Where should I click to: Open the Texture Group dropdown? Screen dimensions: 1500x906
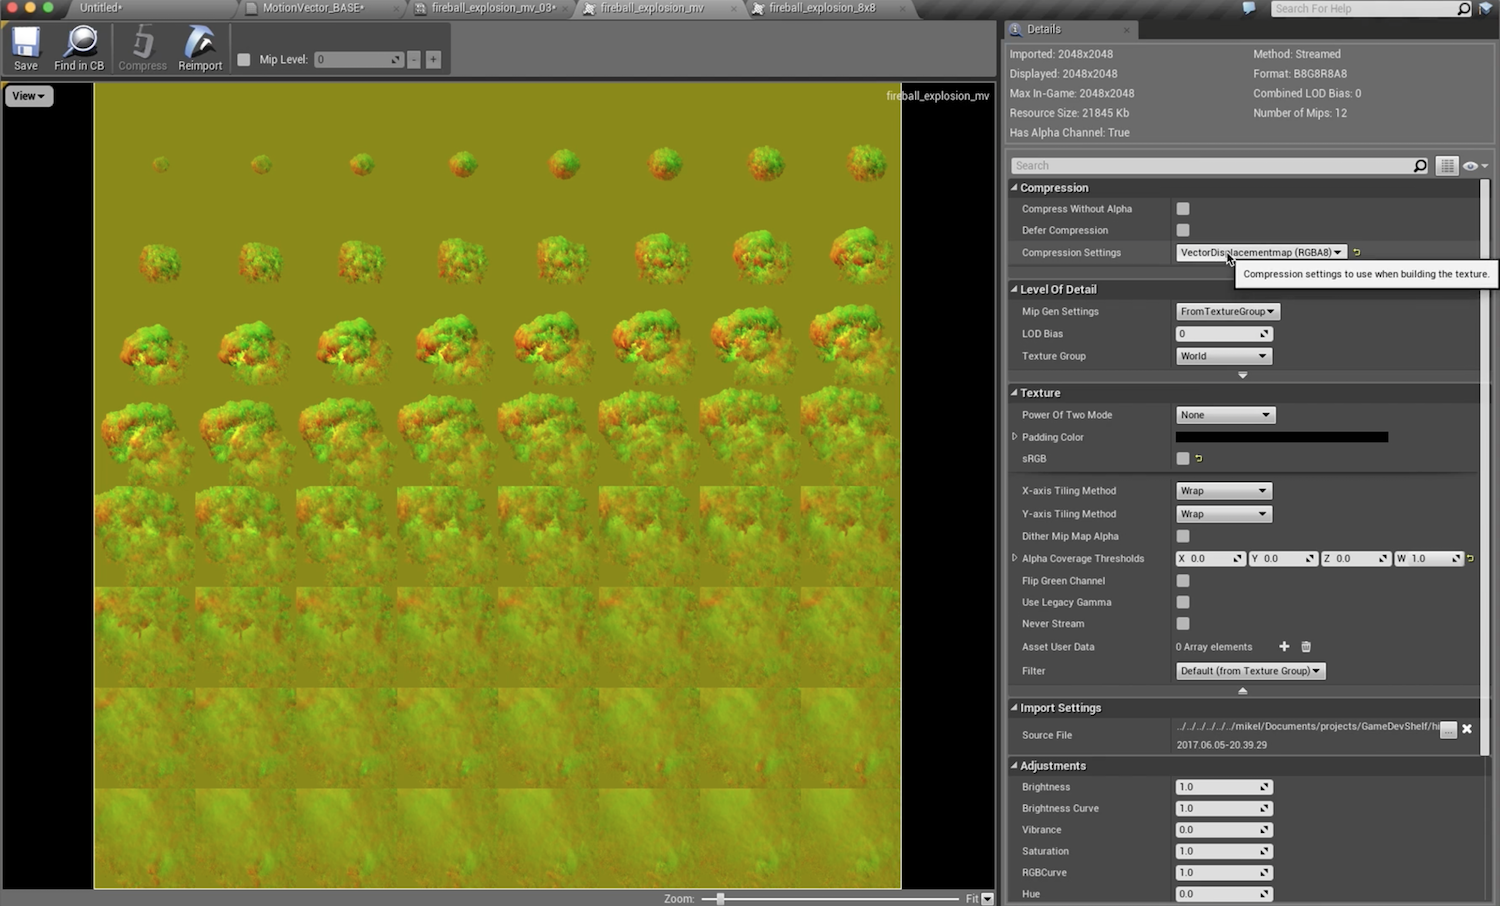tap(1223, 355)
